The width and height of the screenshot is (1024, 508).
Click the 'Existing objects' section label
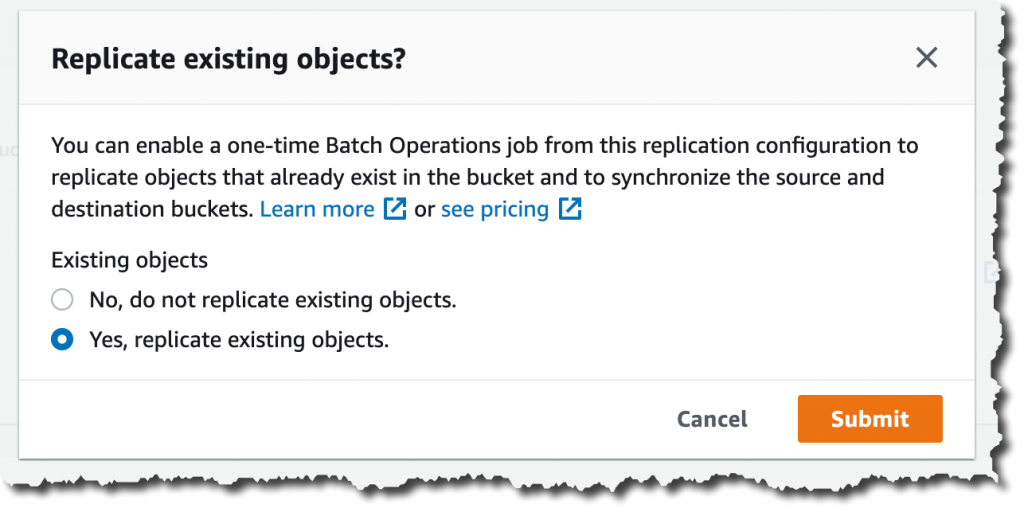[129, 260]
